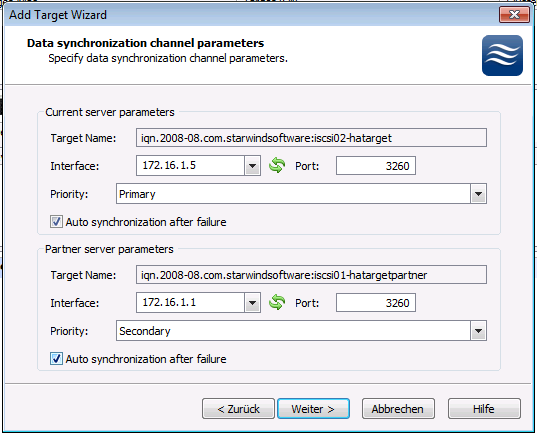Expand the Secondary priority dropdown
537x434 pixels.
478,331
